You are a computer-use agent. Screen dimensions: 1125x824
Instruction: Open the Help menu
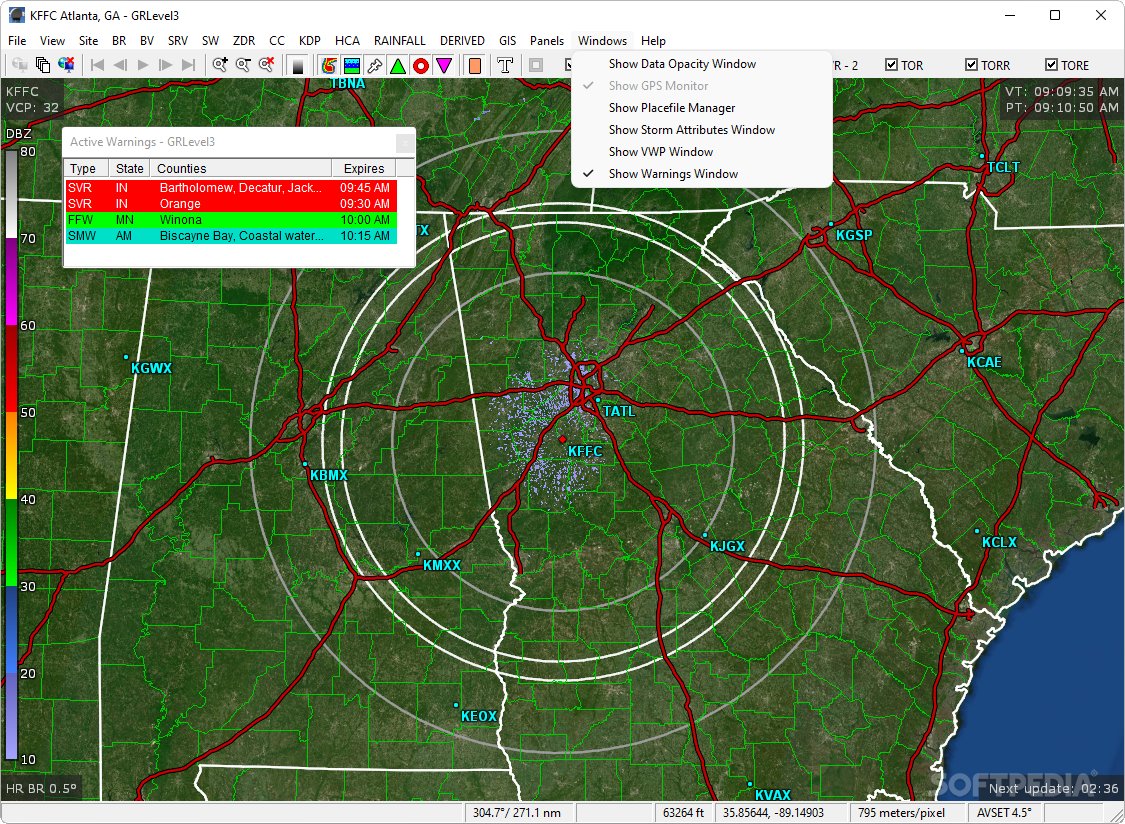(654, 41)
